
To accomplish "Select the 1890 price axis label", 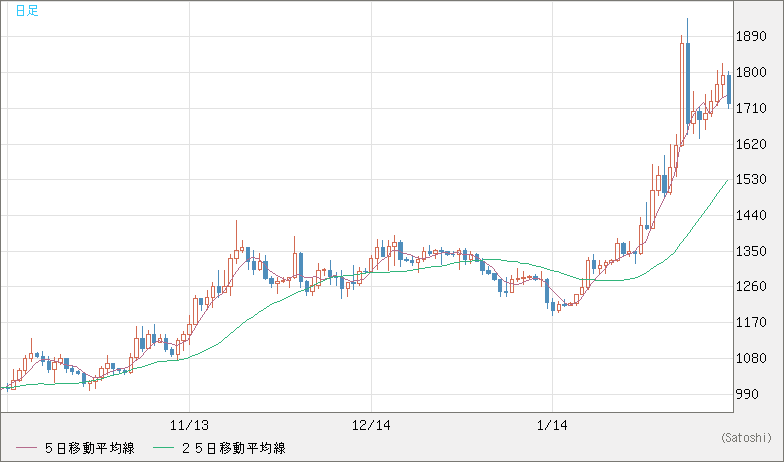I will 751,36.
